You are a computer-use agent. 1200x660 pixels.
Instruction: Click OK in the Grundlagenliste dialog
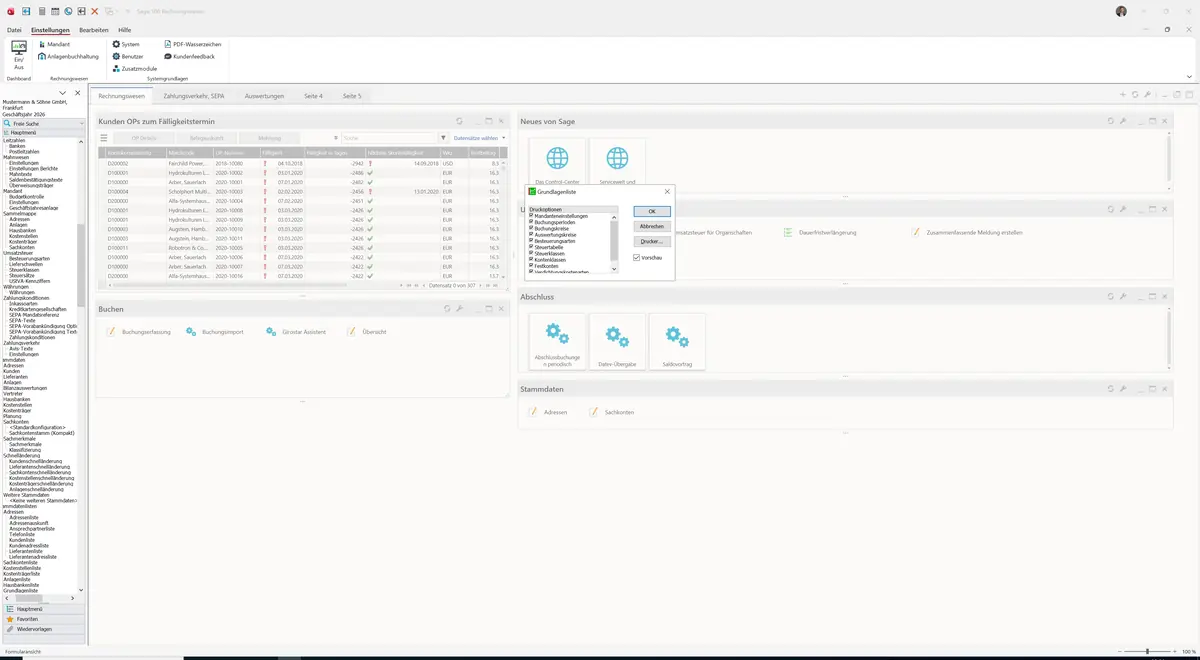pos(651,212)
